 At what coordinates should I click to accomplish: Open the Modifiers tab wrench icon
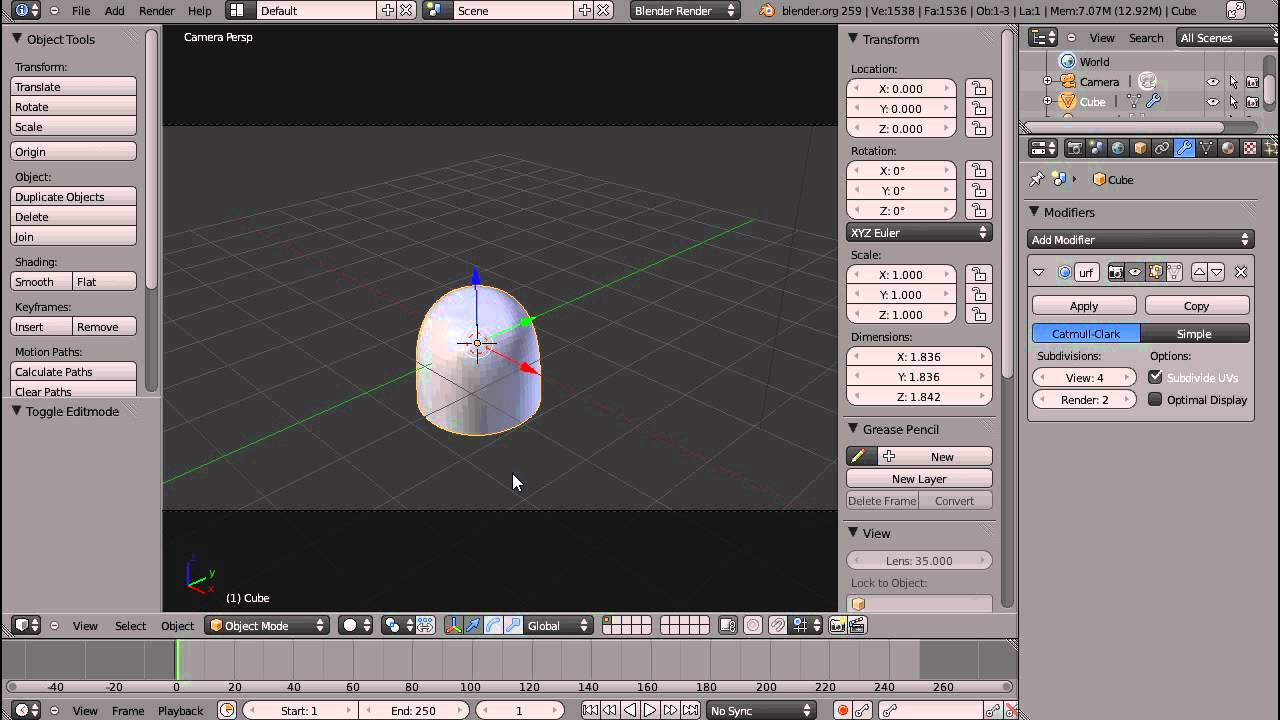click(1184, 148)
